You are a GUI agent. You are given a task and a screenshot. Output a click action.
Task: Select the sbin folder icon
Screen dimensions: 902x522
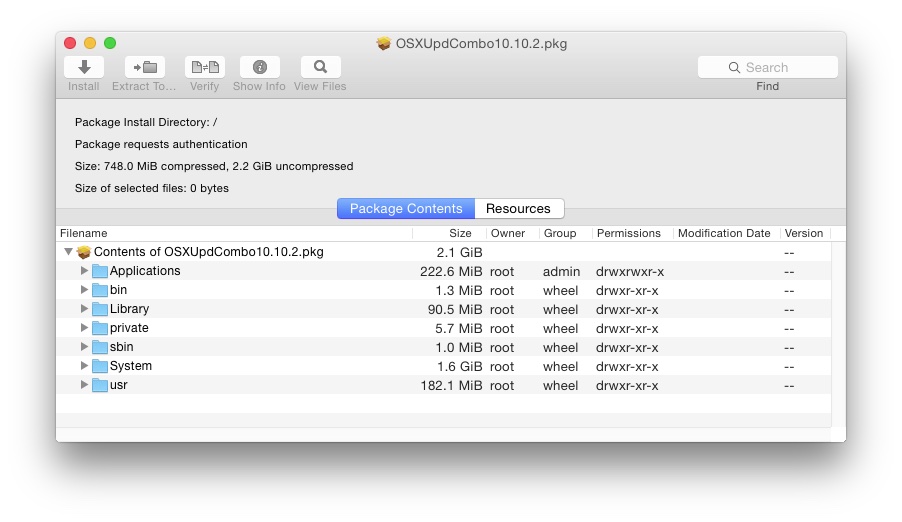pos(100,347)
